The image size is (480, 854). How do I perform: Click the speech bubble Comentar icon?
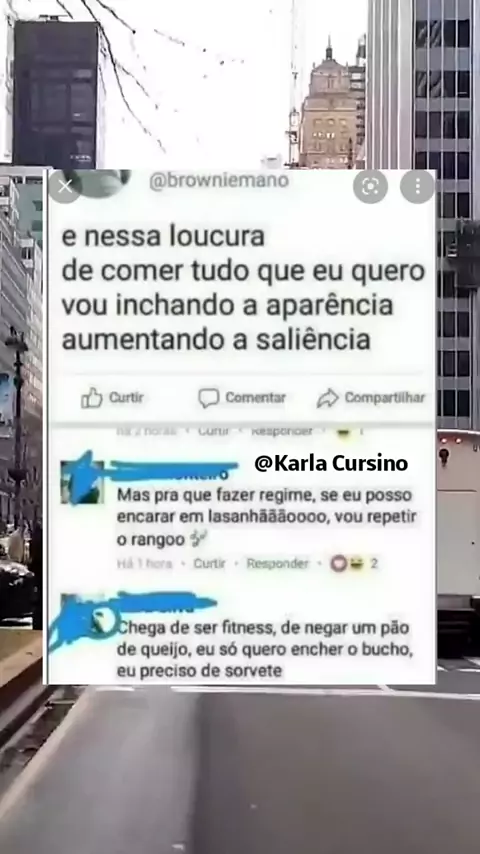point(208,398)
